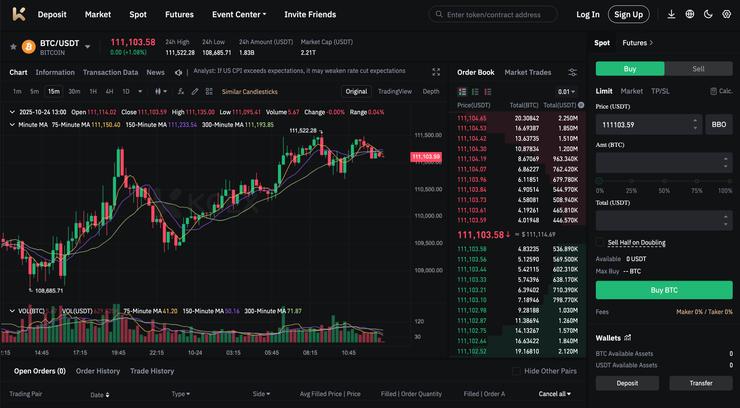740x408 pixels.
Task: Open the BTC/USDT pair selector arrow
Action: pos(87,47)
